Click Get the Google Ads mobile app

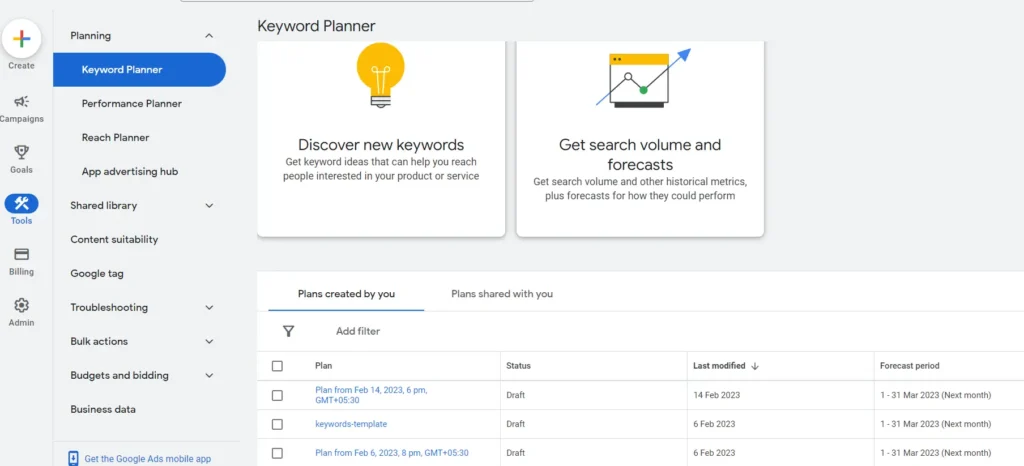tap(147, 459)
